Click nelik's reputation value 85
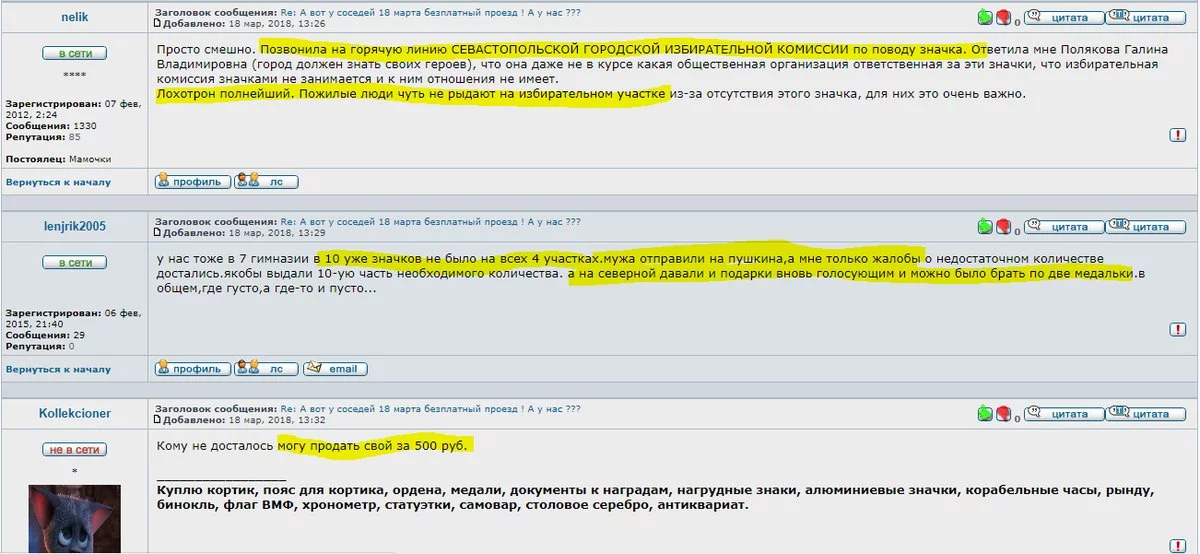 tap(75, 137)
